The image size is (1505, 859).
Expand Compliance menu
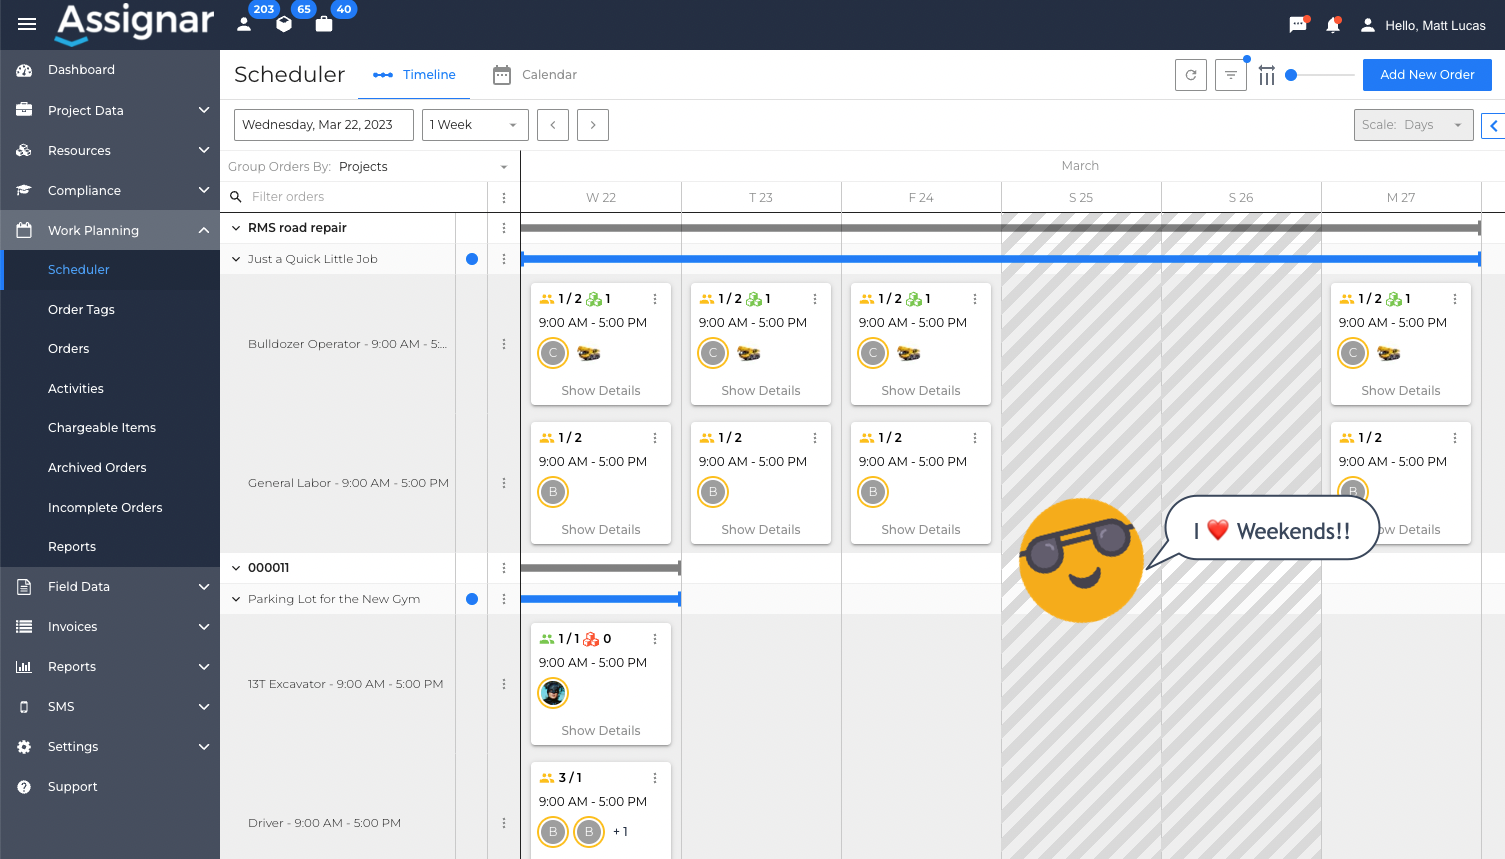(x=110, y=190)
